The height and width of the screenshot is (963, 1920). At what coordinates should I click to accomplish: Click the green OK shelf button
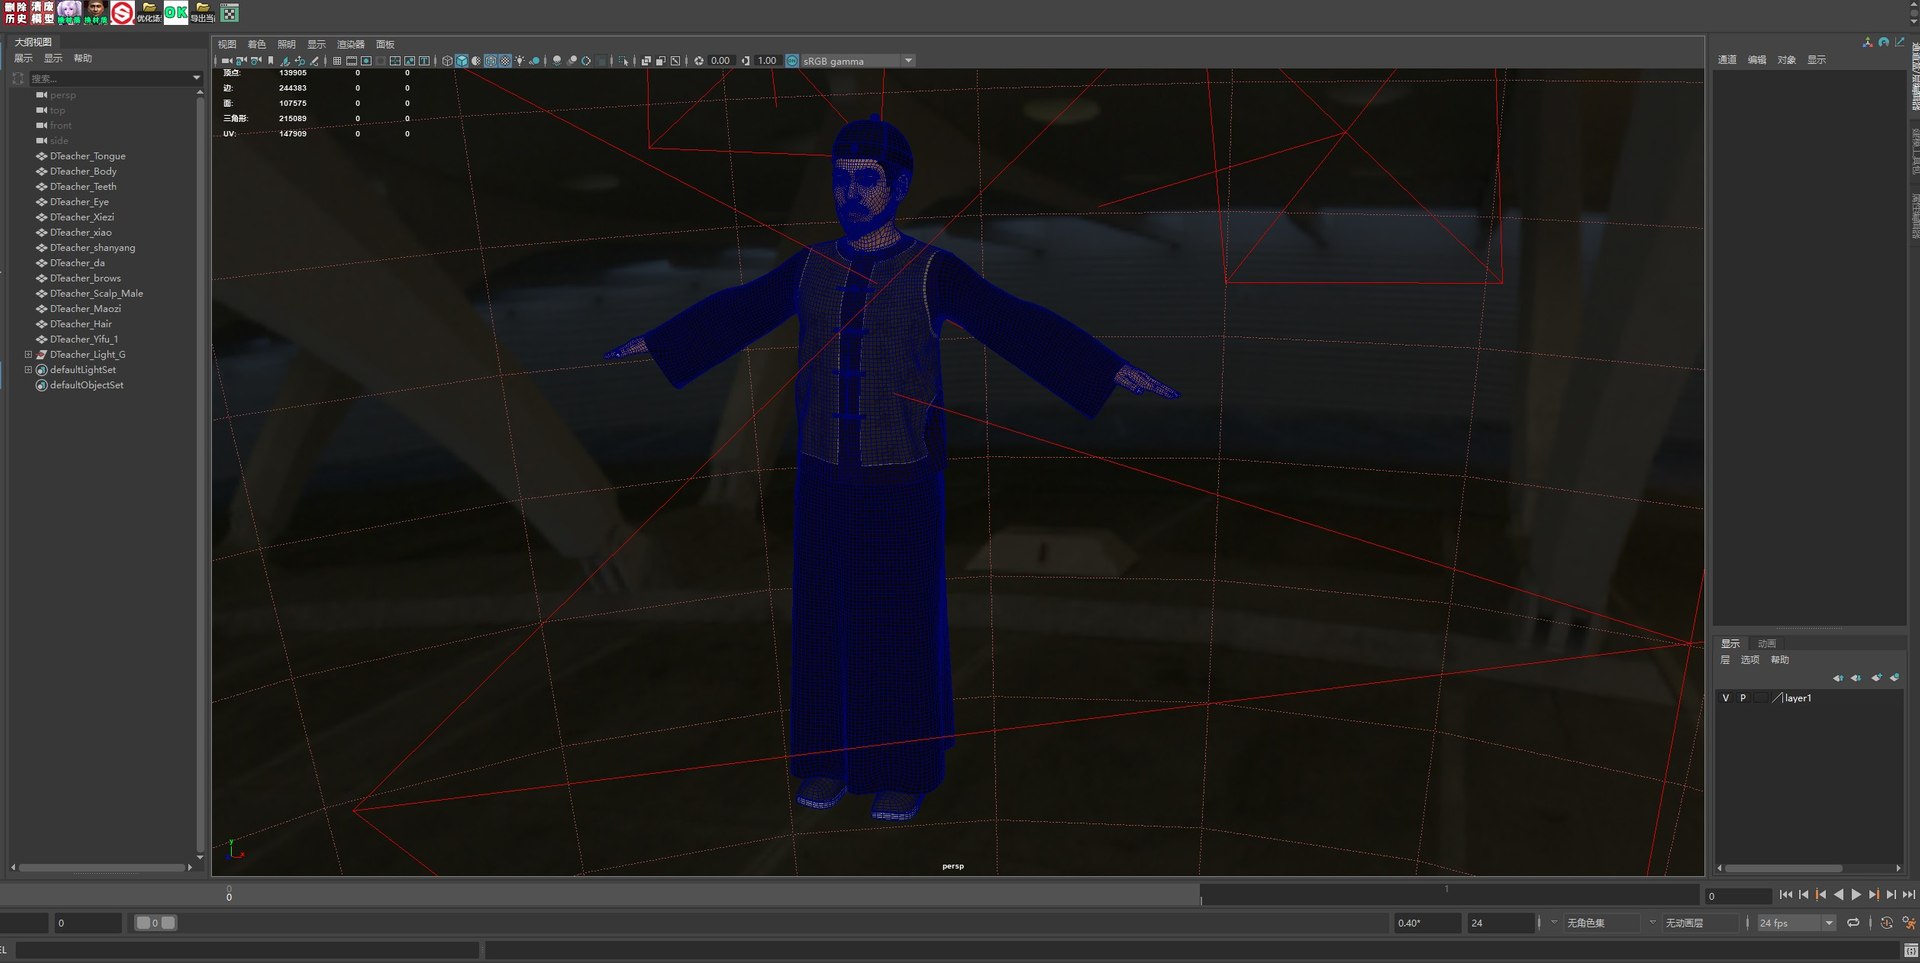[x=176, y=13]
